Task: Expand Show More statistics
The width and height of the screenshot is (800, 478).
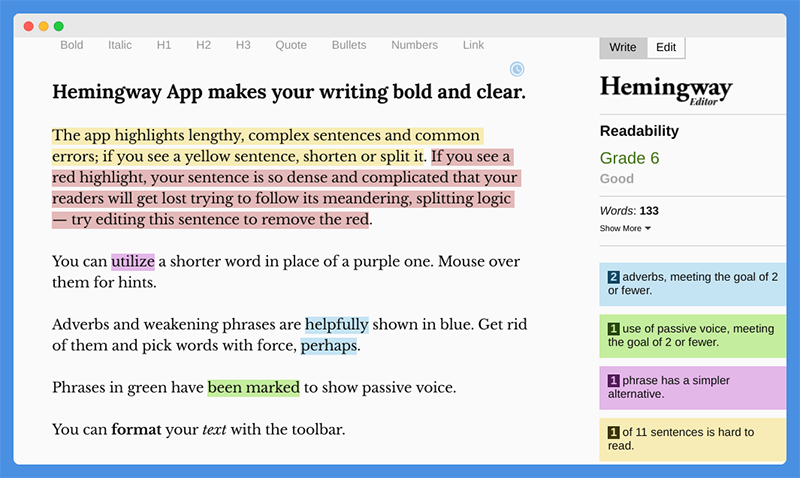Action: [x=625, y=228]
